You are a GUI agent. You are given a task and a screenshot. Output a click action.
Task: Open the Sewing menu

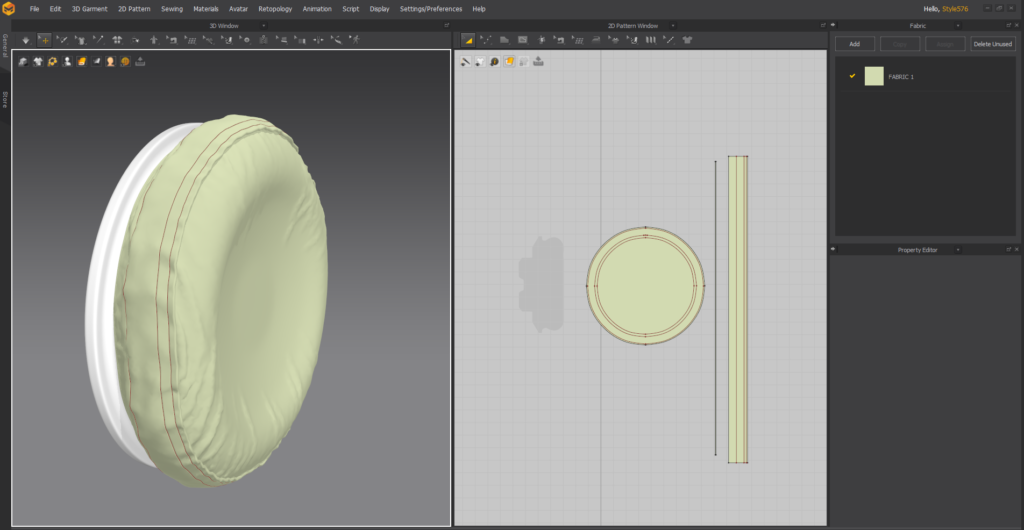172,8
